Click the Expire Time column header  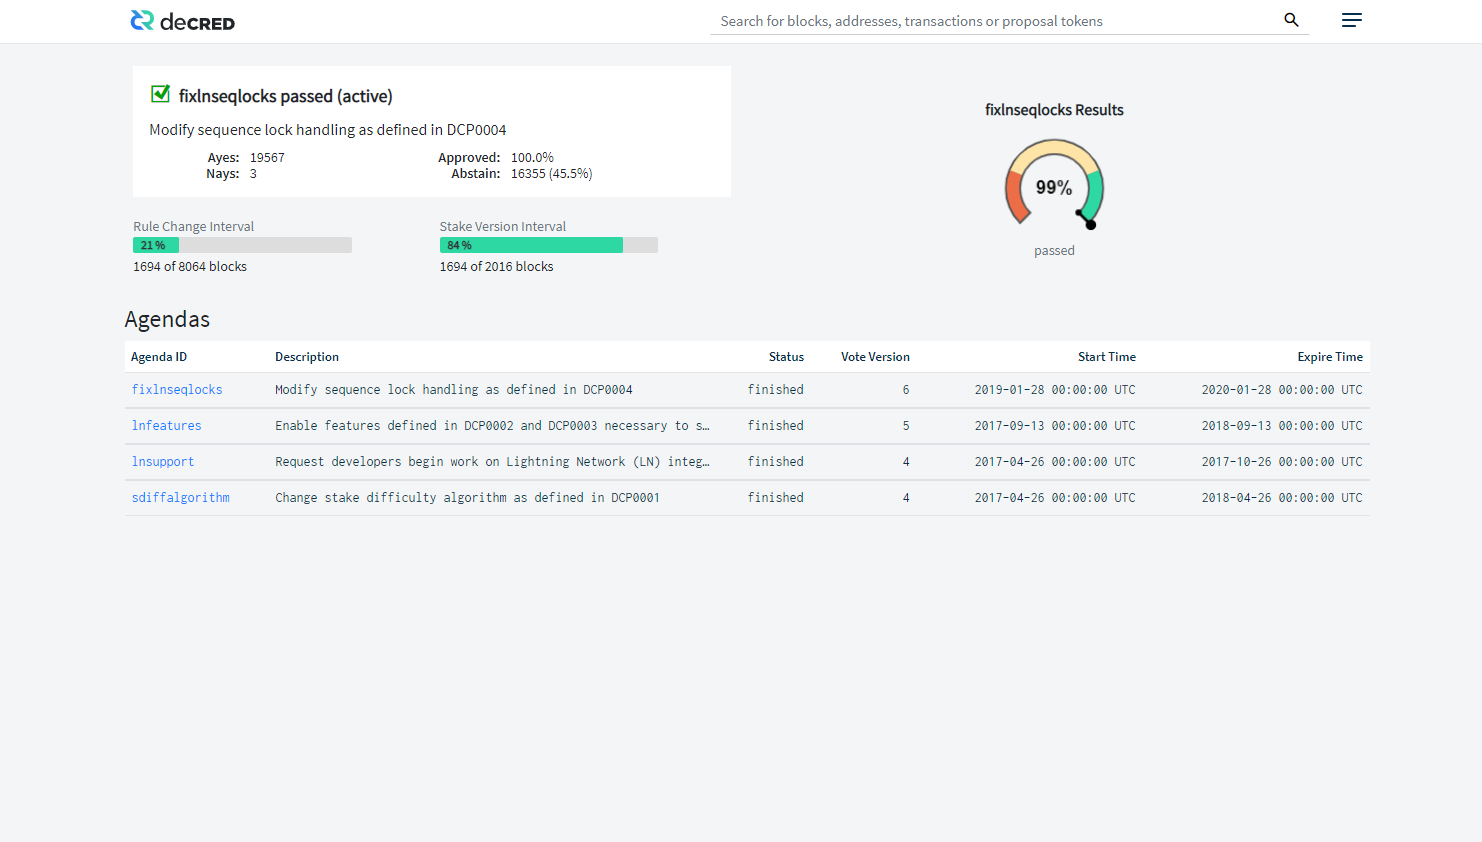(x=1330, y=357)
